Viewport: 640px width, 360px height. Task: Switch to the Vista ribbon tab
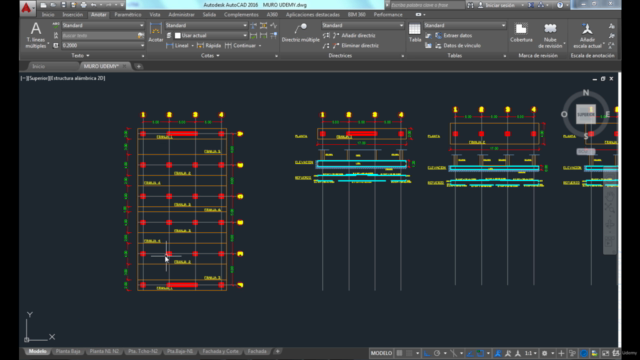[x=155, y=15]
